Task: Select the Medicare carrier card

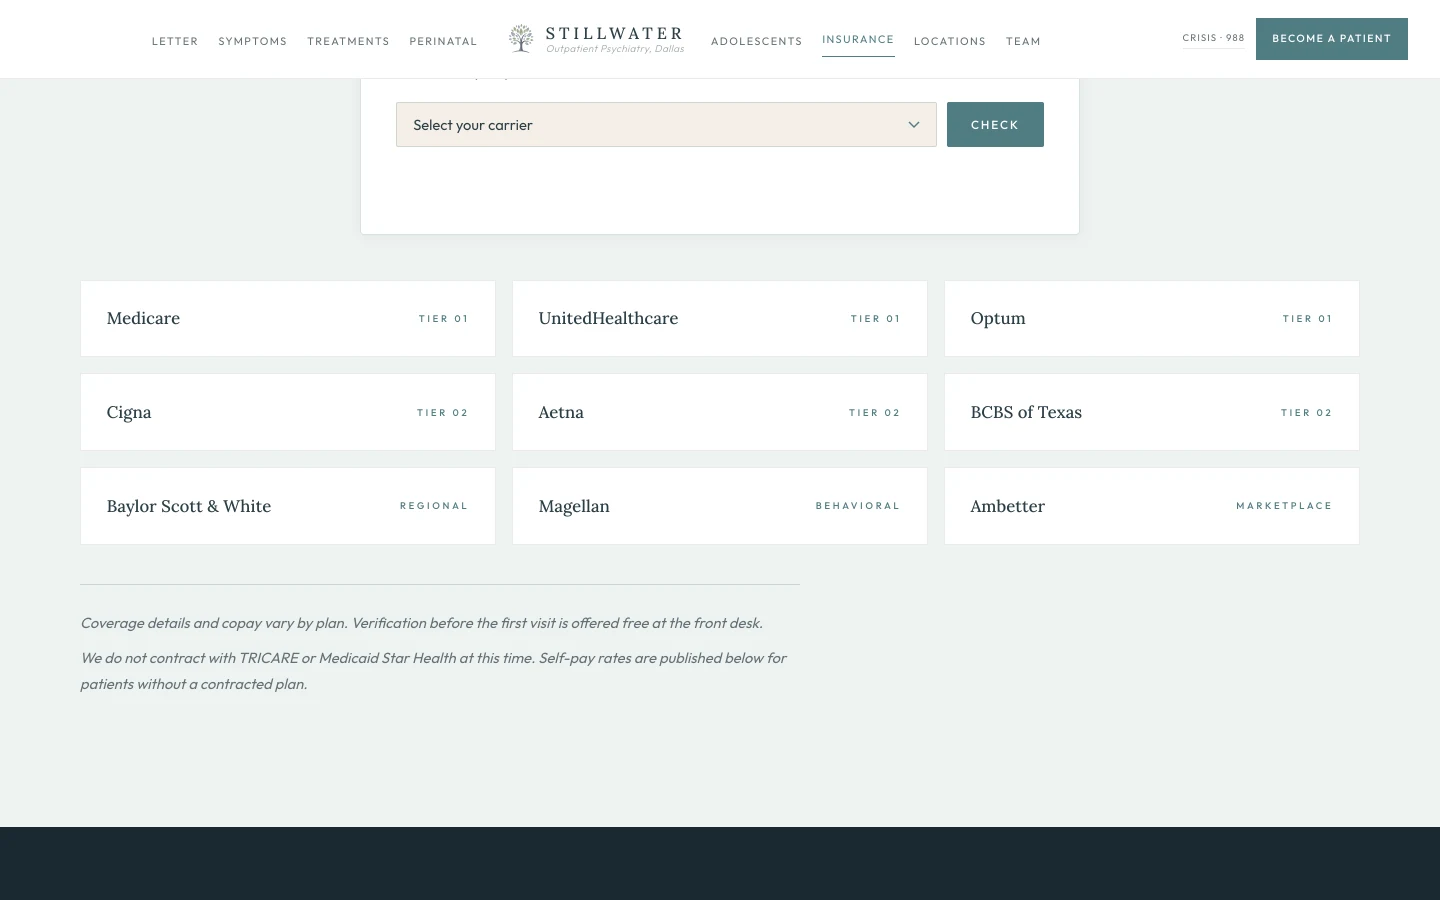Action: click(288, 319)
